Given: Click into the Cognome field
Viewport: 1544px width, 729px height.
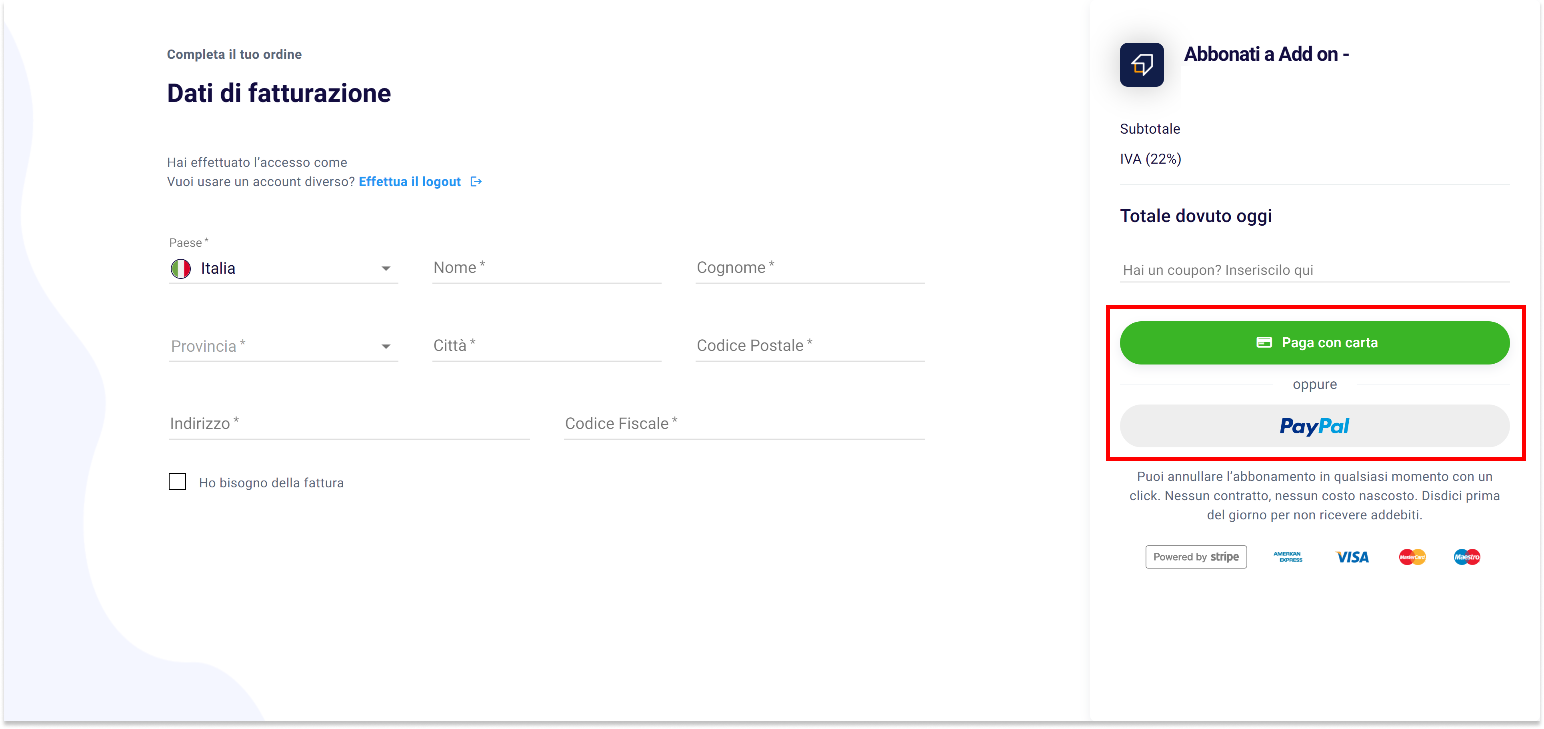Looking at the screenshot, I should (810, 268).
